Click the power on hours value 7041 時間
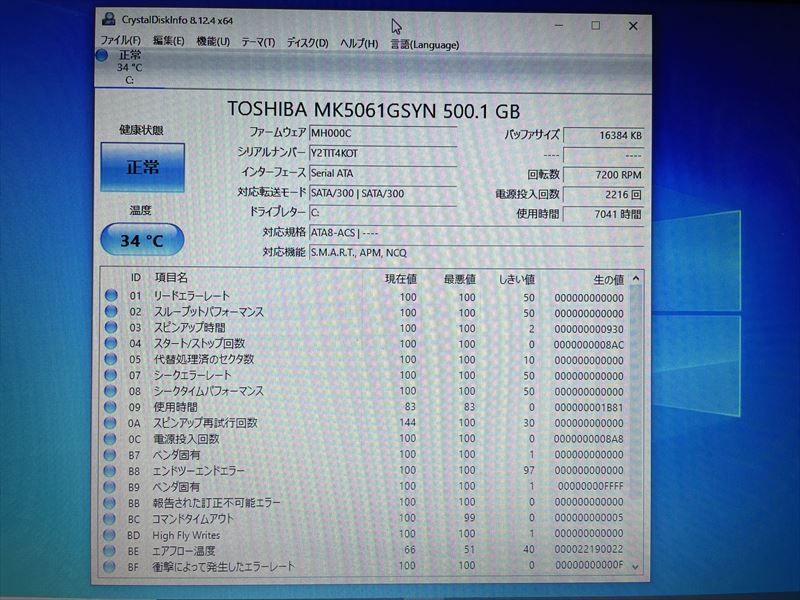The image size is (800, 600). (x=603, y=214)
